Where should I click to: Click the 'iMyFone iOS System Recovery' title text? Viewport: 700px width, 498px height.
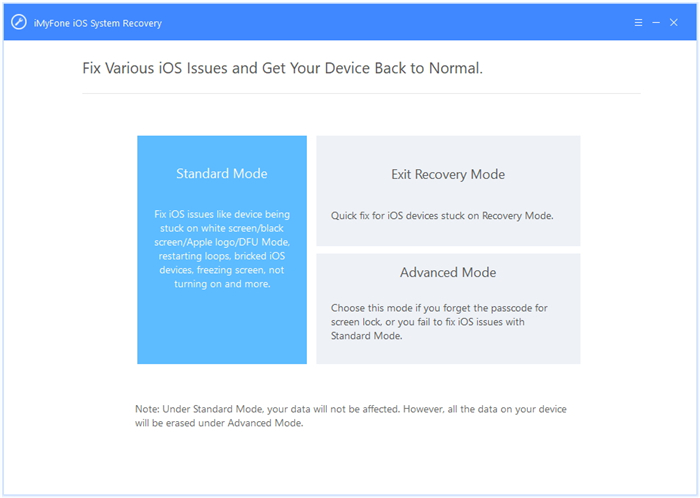point(98,23)
